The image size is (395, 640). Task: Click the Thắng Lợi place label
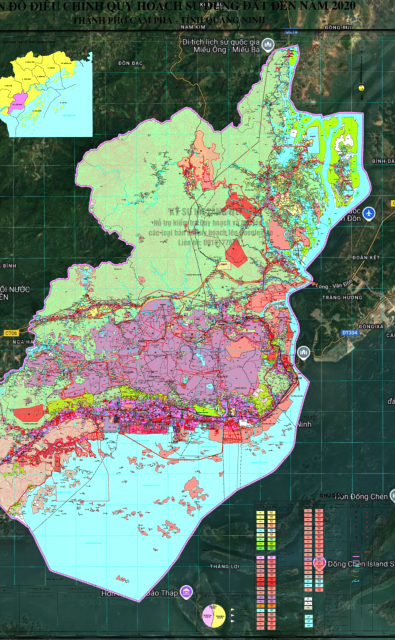[225, 567]
